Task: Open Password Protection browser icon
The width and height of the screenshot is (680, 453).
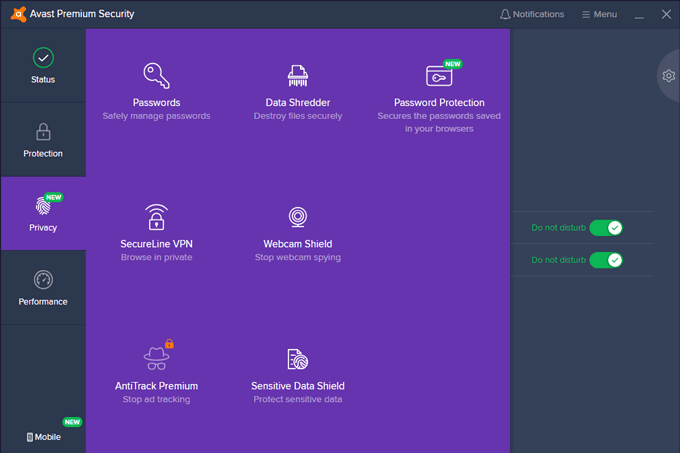Action: click(x=439, y=76)
